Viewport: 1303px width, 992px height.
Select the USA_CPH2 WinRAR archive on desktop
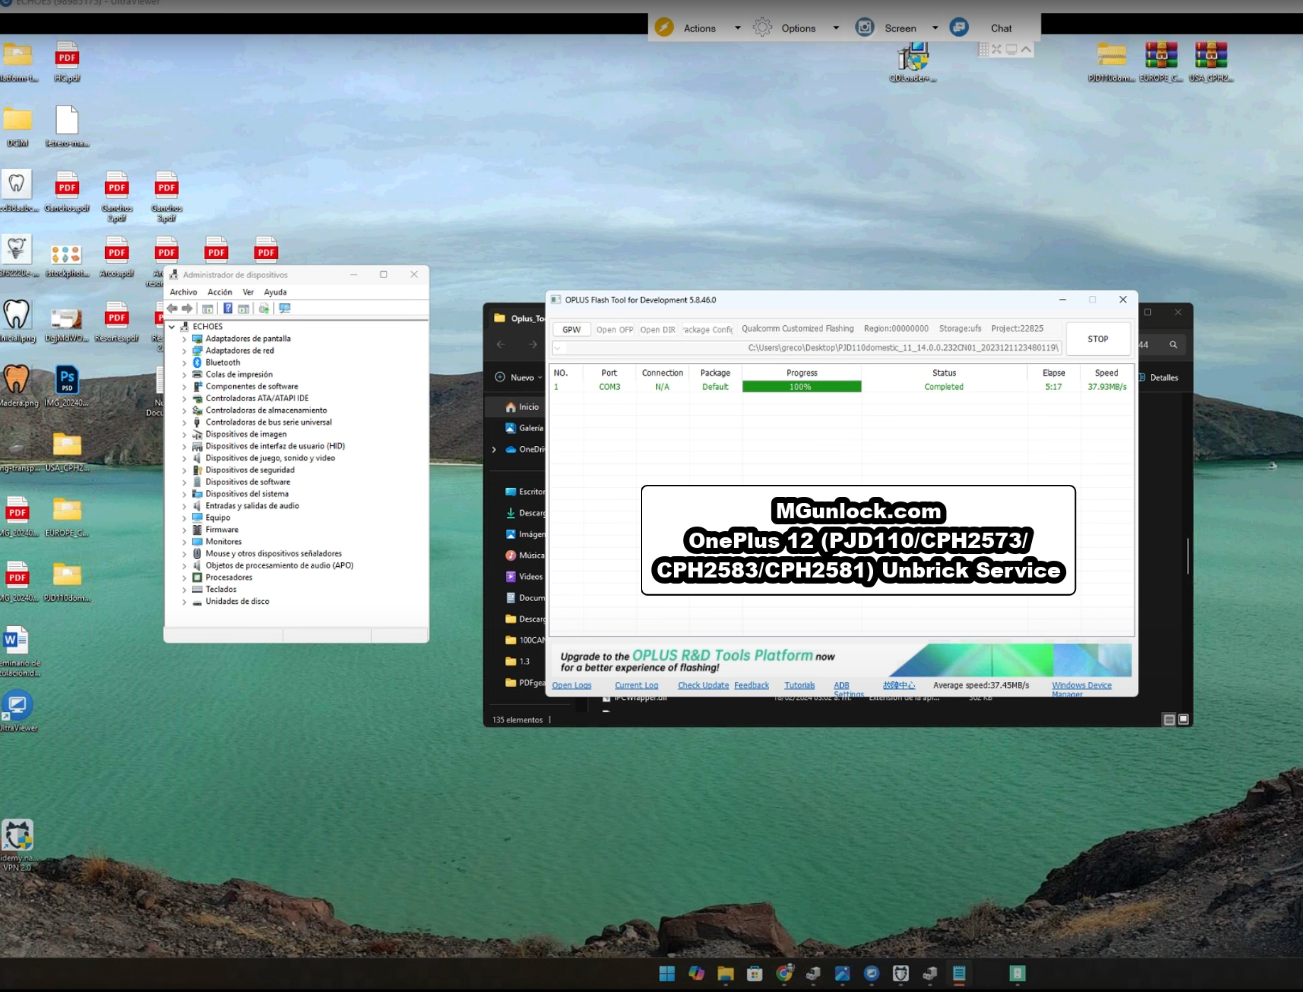tap(1211, 62)
